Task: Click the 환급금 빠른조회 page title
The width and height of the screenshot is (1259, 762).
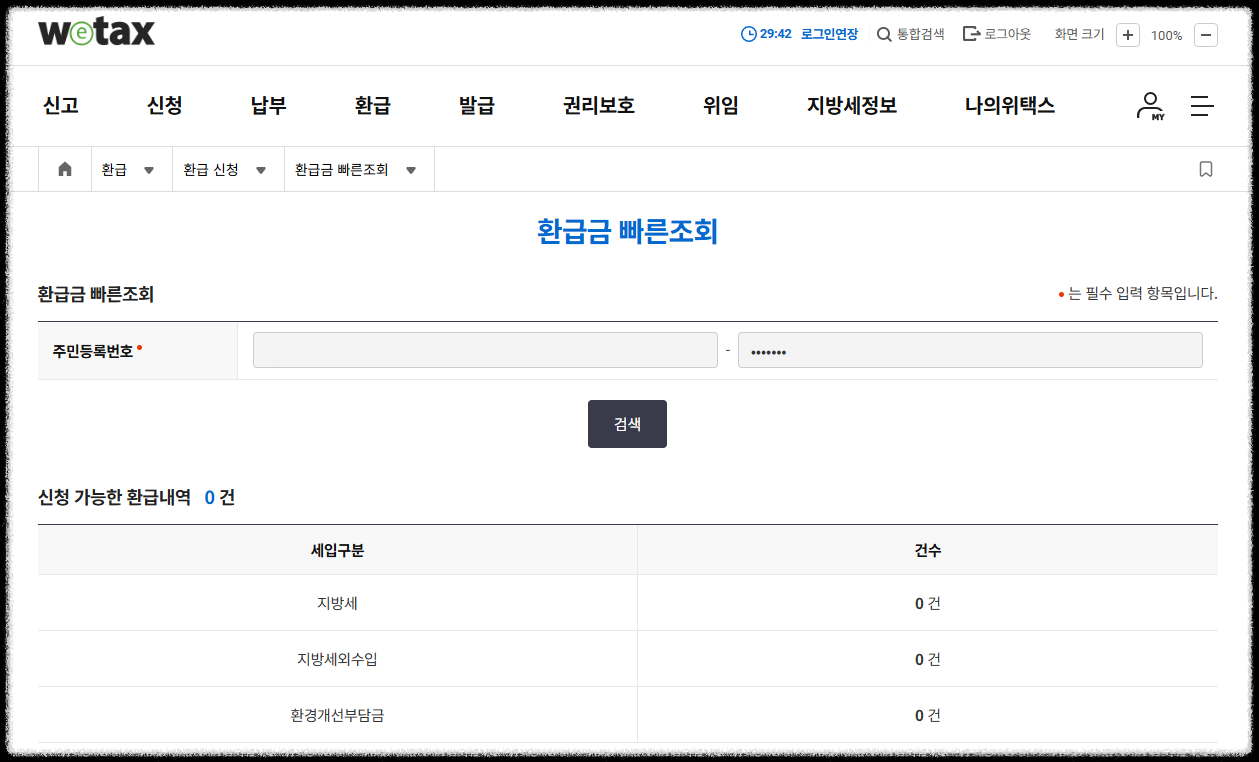Action: 628,232
